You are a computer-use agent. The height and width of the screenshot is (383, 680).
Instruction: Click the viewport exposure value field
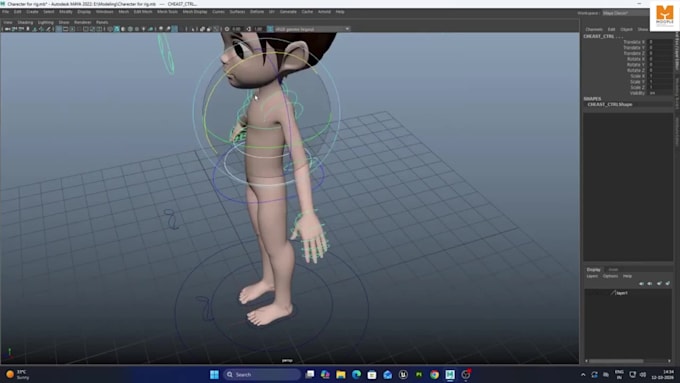coord(236,29)
